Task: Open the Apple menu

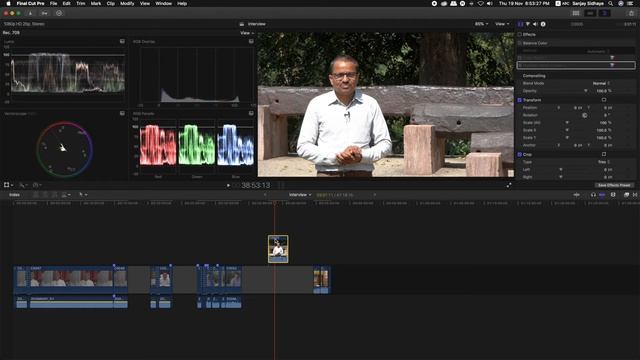Action: point(8,3)
